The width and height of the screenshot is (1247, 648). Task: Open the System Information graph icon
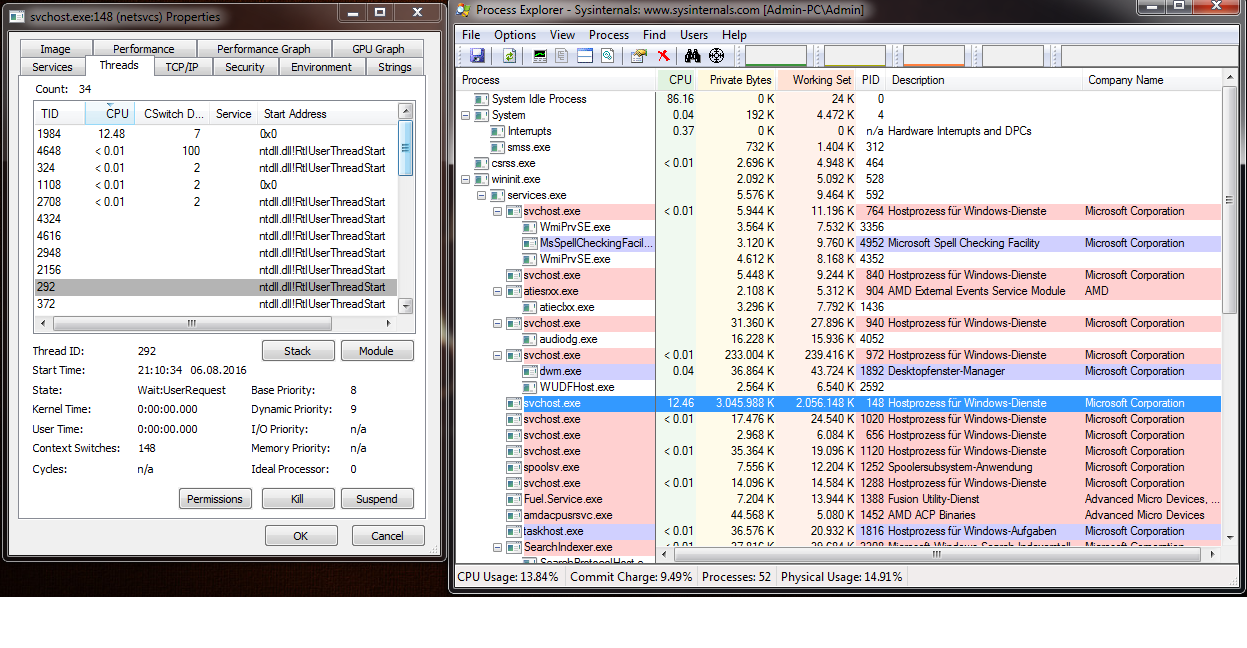click(x=541, y=56)
